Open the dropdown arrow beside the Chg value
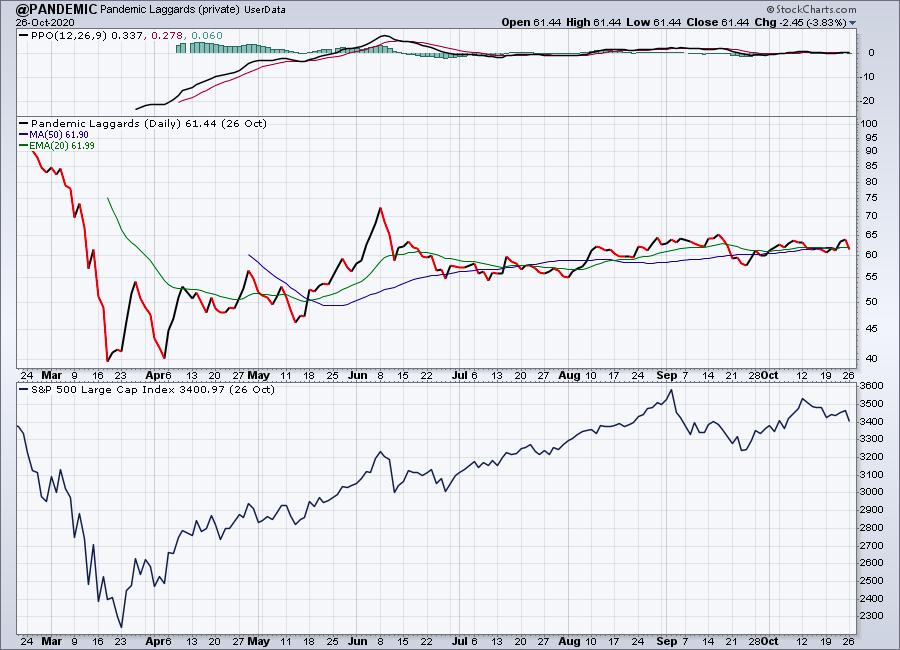Screen dimensions: 900x650 click(852, 23)
